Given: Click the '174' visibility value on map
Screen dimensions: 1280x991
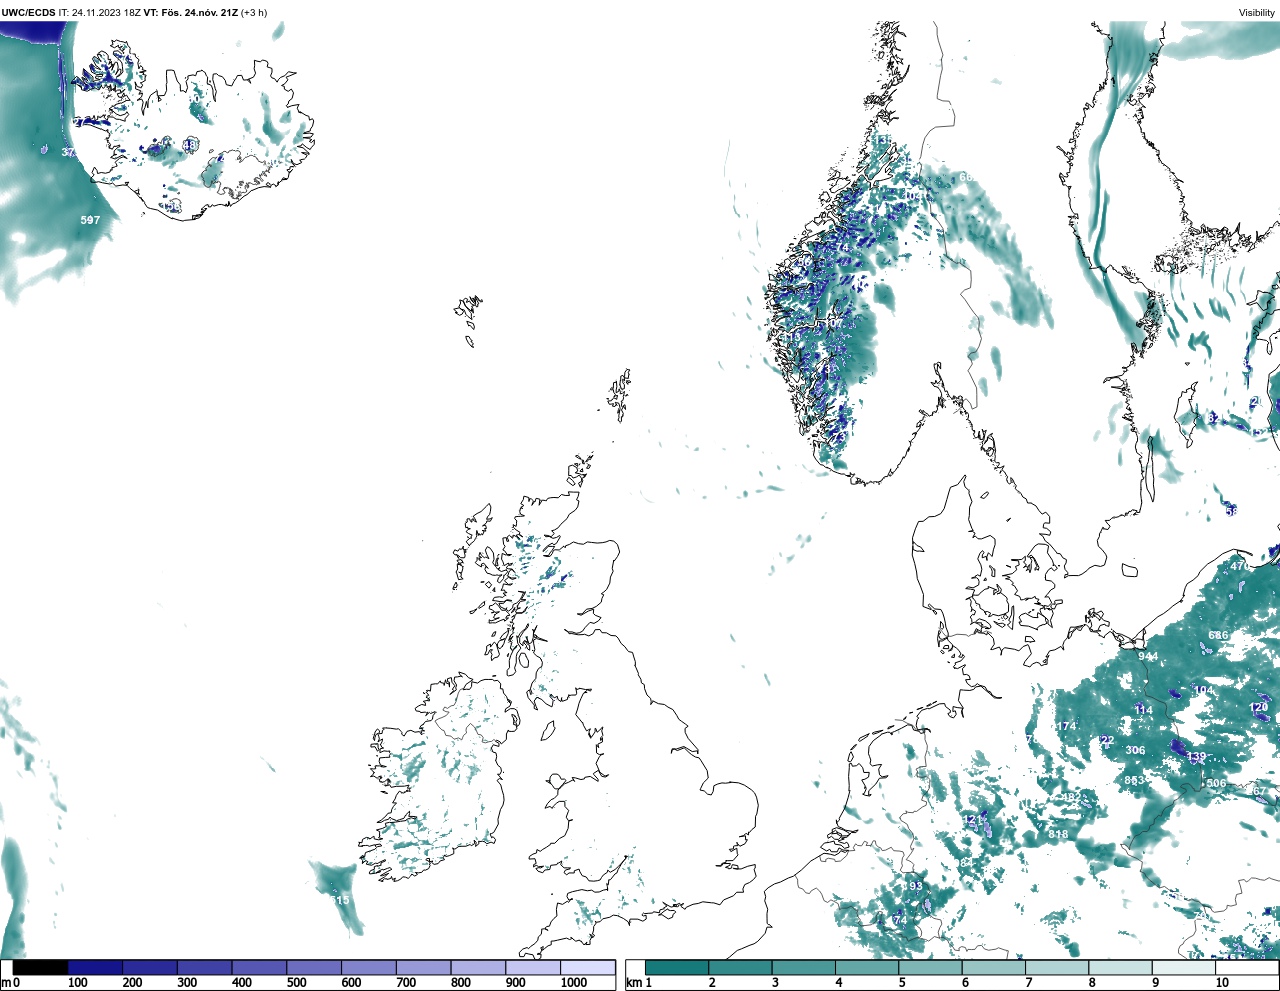Looking at the screenshot, I should click(1066, 726).
